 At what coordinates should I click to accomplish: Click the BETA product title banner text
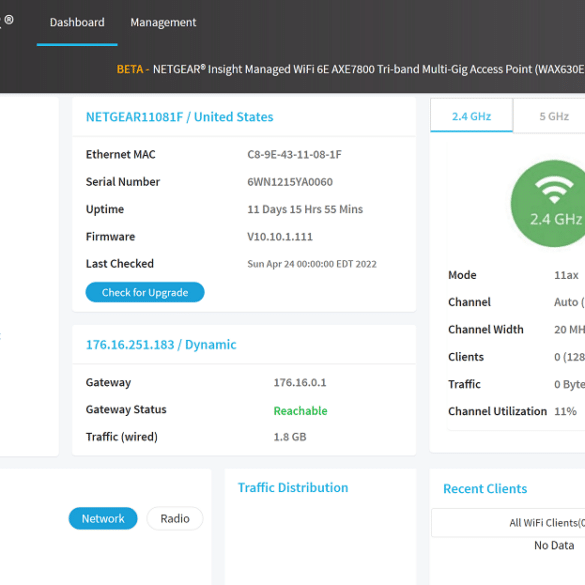tap(350, 69)
